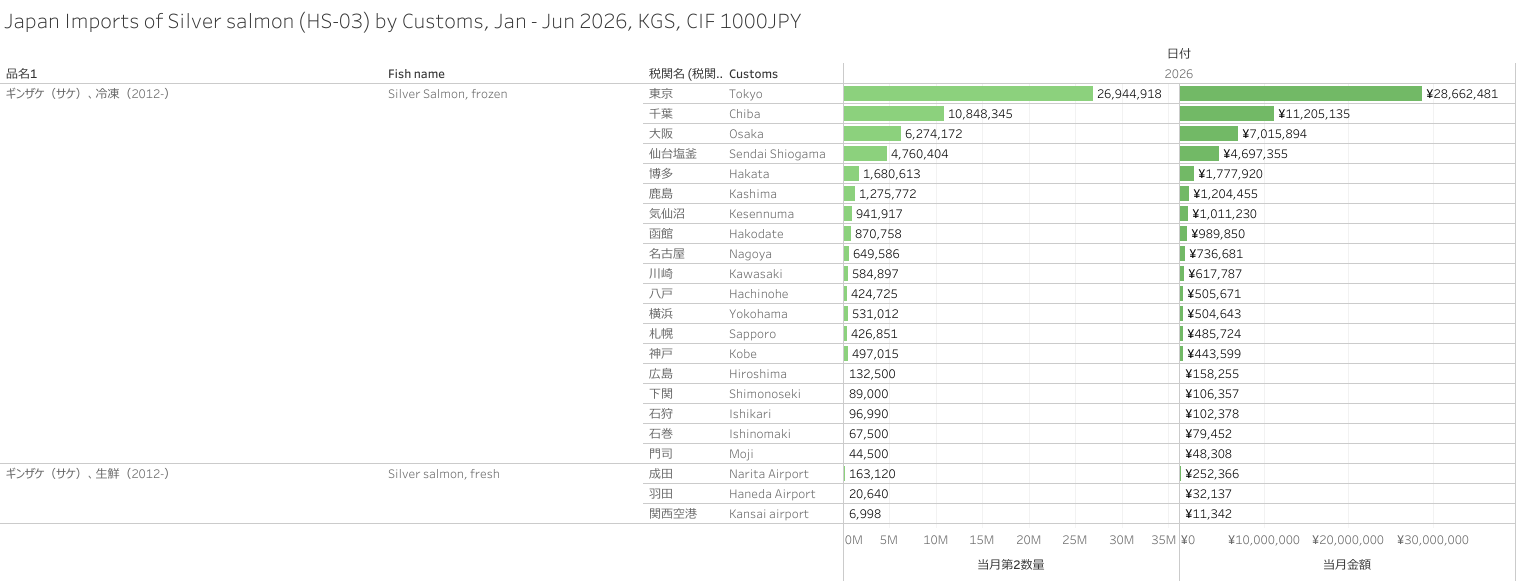
Task: Select Sendai Shiogama value bar ¥4,697,355
Action: [x=1199, y=154]
